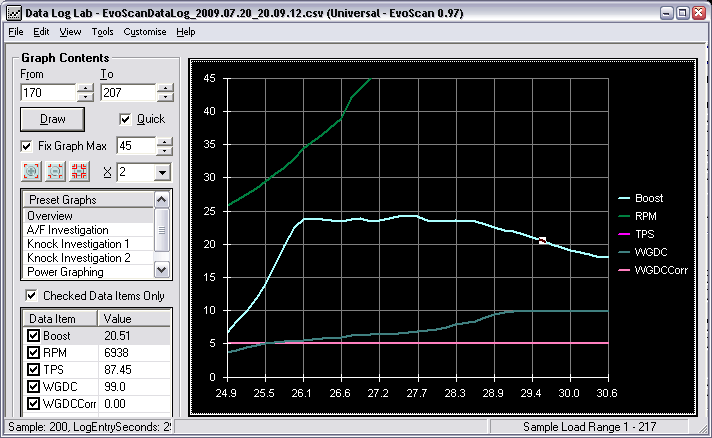Click the WGDCCorr value 0.00
The height and width of the screenshot is (438, 712).
(x=114, y=404)
